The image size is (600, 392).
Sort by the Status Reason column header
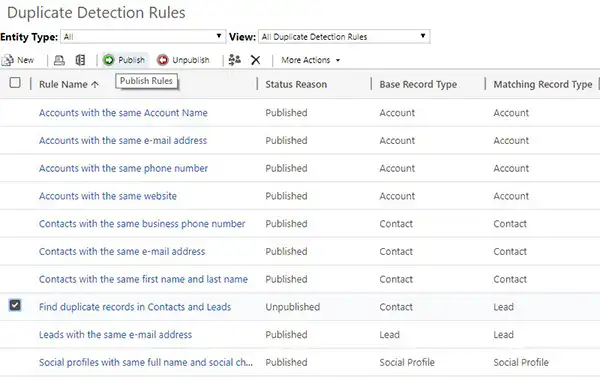(296, 84)
